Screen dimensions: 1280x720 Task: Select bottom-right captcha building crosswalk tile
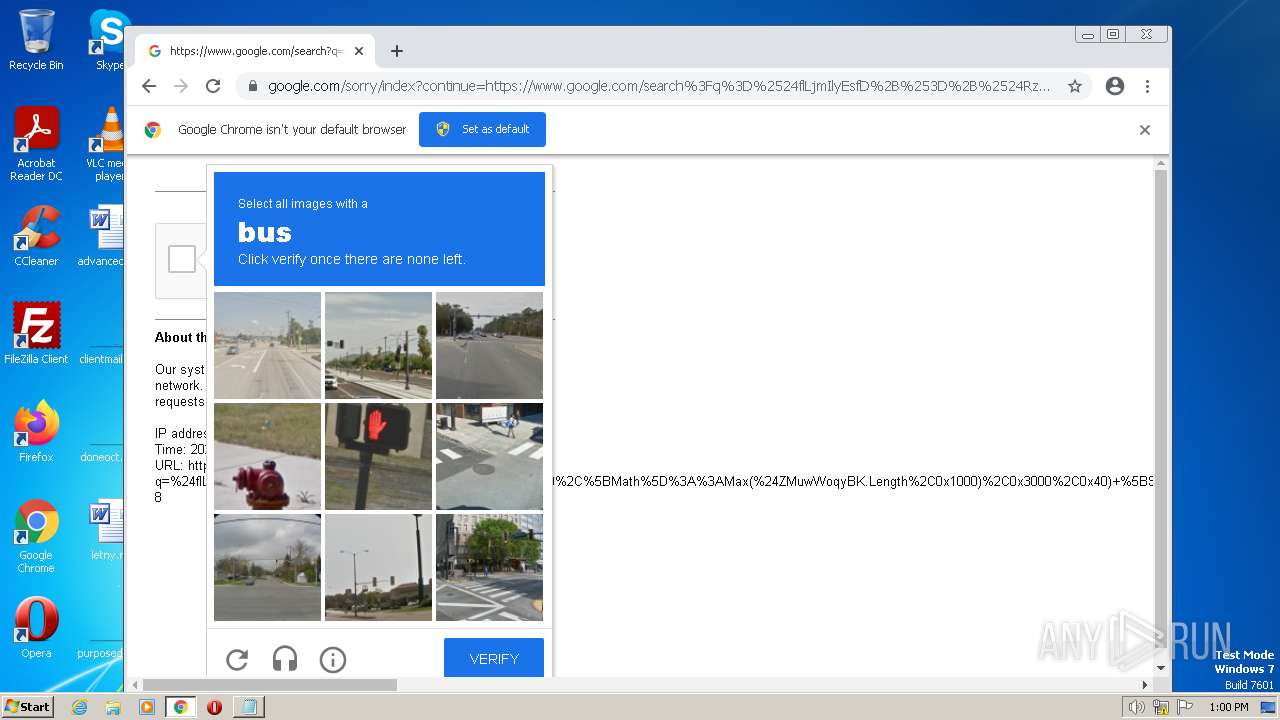point(489,567)
